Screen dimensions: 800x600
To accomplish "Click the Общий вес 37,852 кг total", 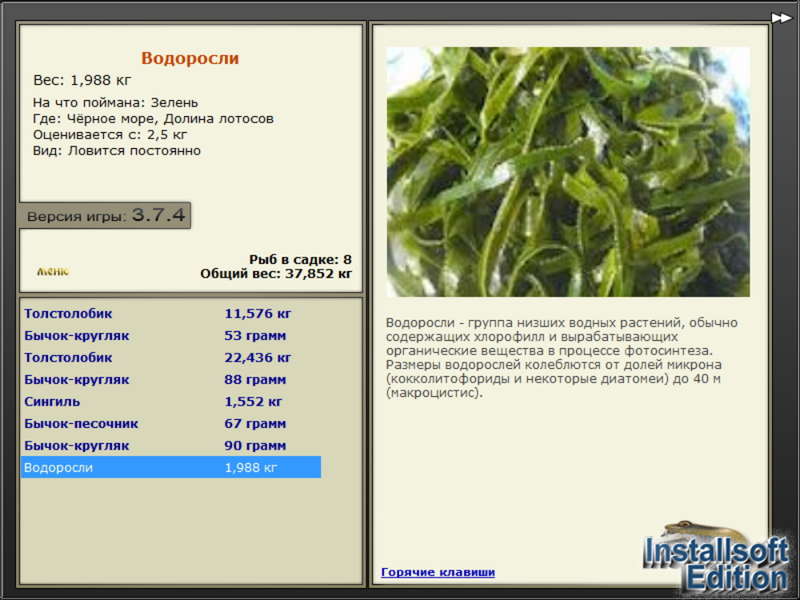I will [276, 273].
